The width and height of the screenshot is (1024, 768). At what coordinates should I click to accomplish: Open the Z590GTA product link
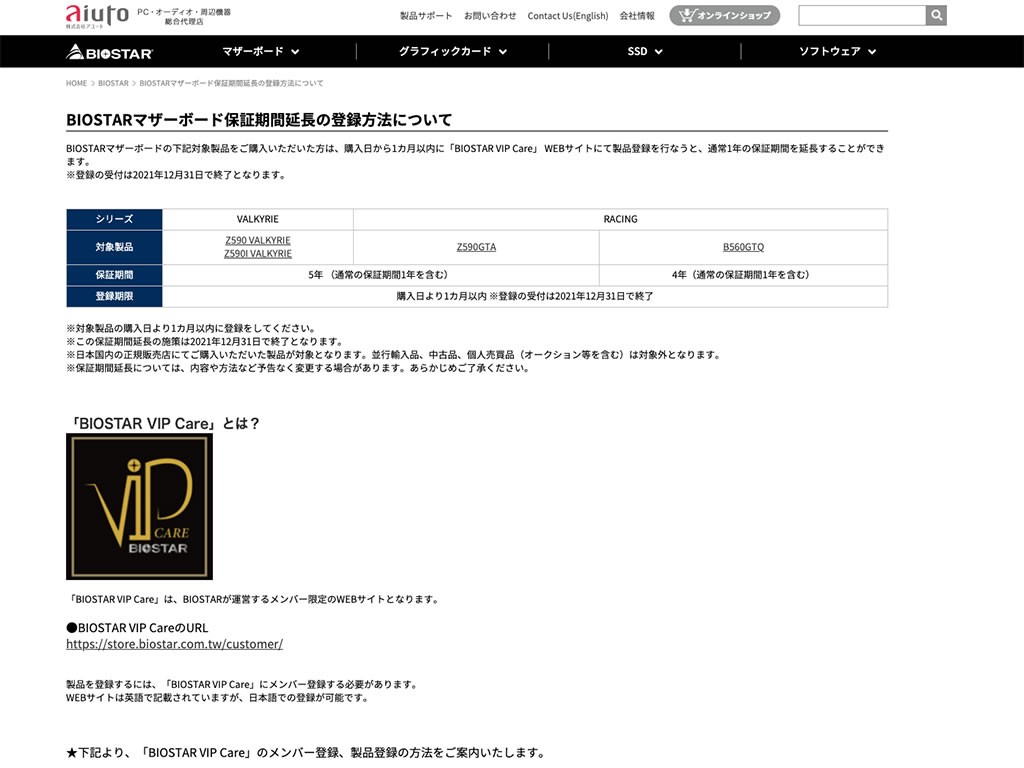tap(476, 247)
